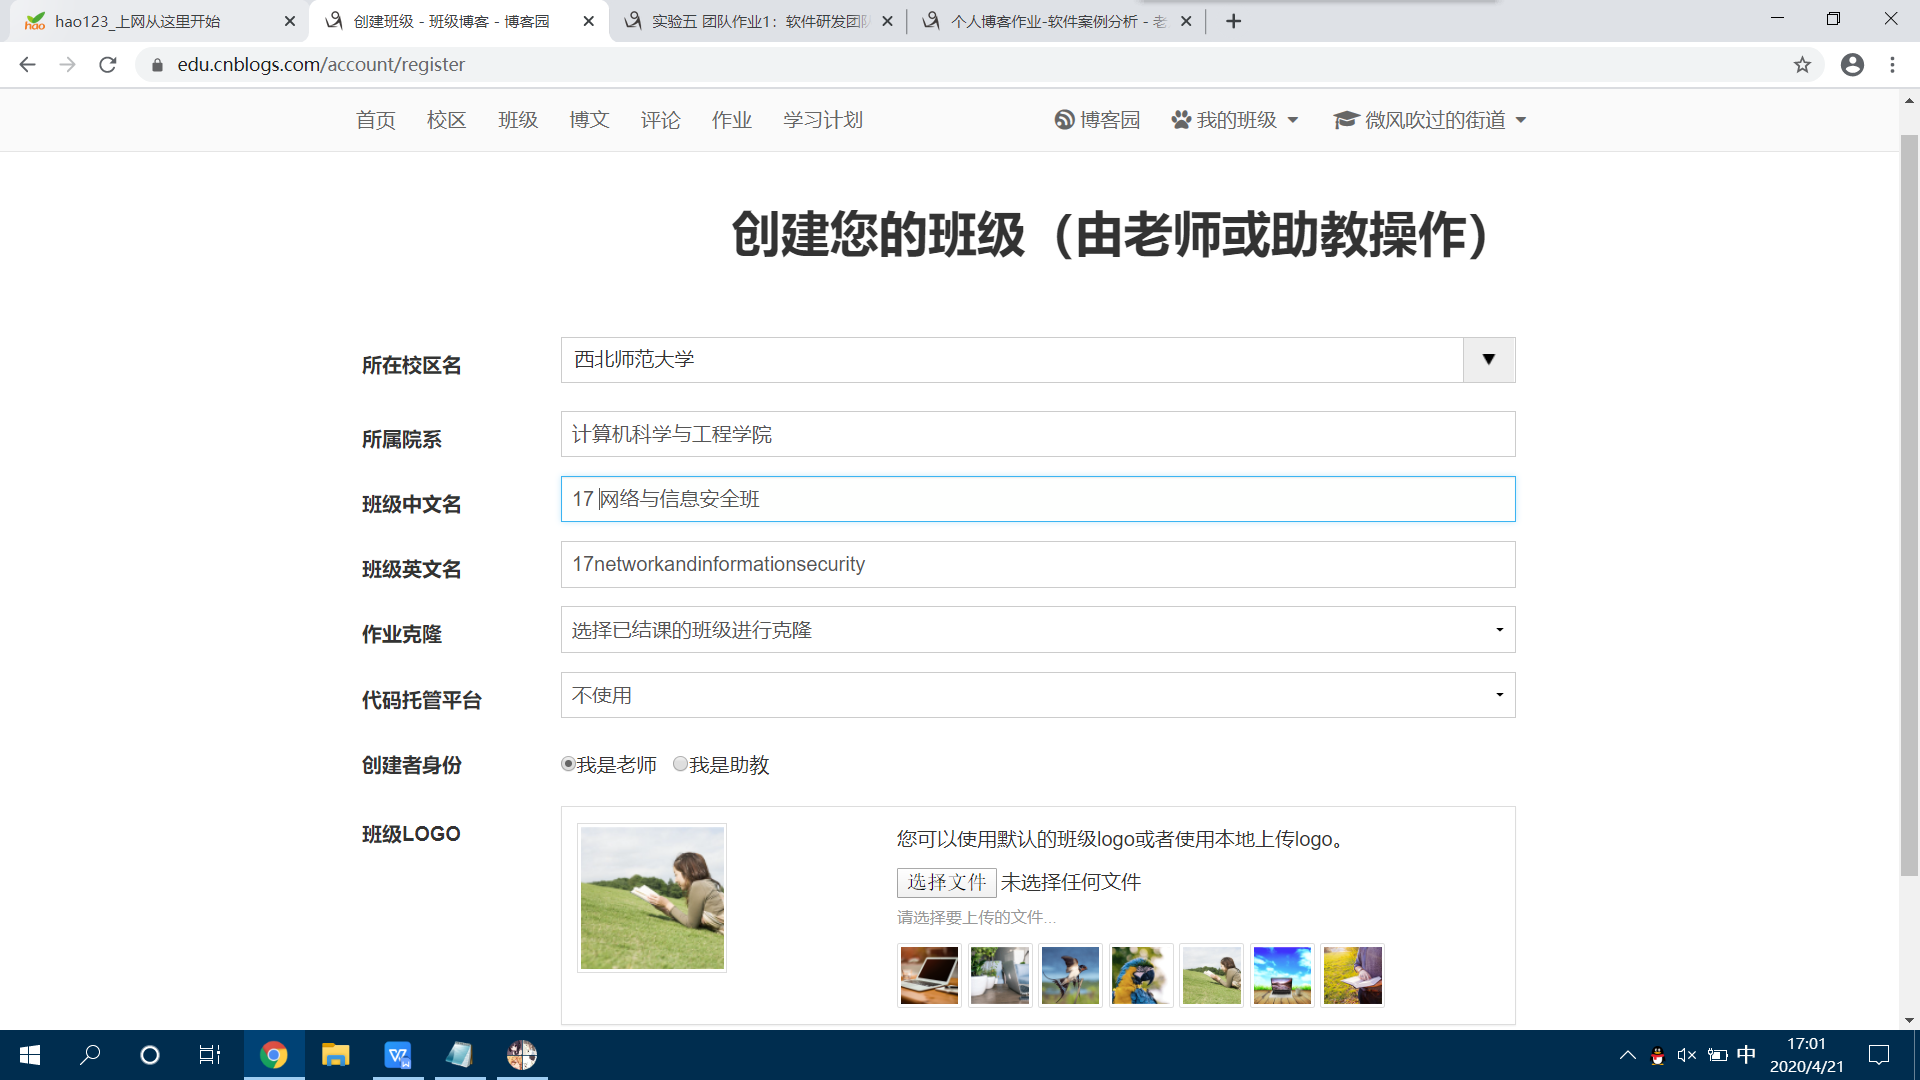Click Windows taskbar search icon
Image resolution: width=1920 pixels, height=1080 pixels.
click(x=90, y=1055)
